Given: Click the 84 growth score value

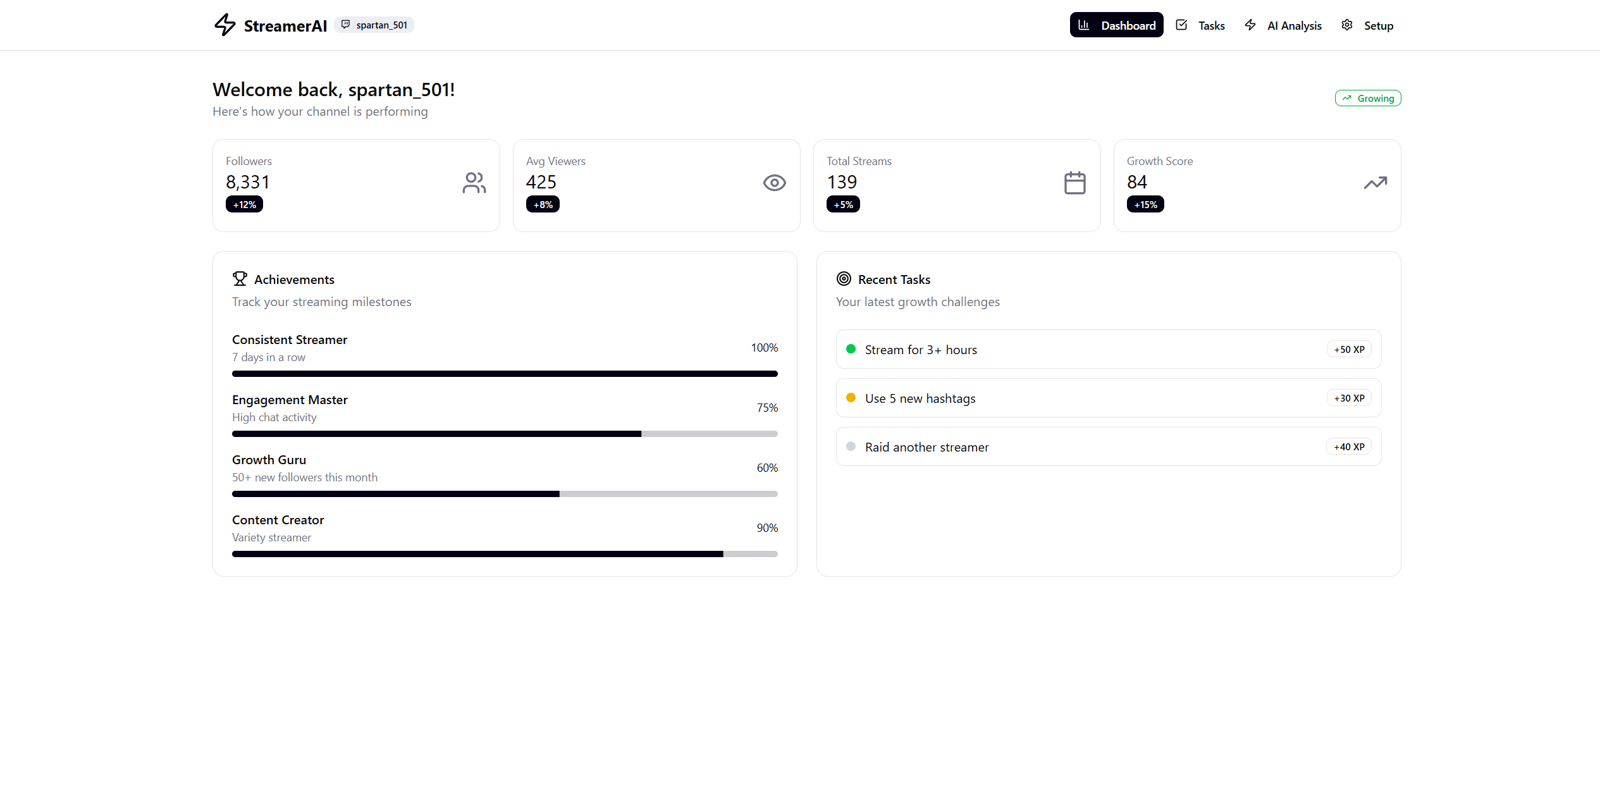Looking at the screenshot, I should 1137,182.
